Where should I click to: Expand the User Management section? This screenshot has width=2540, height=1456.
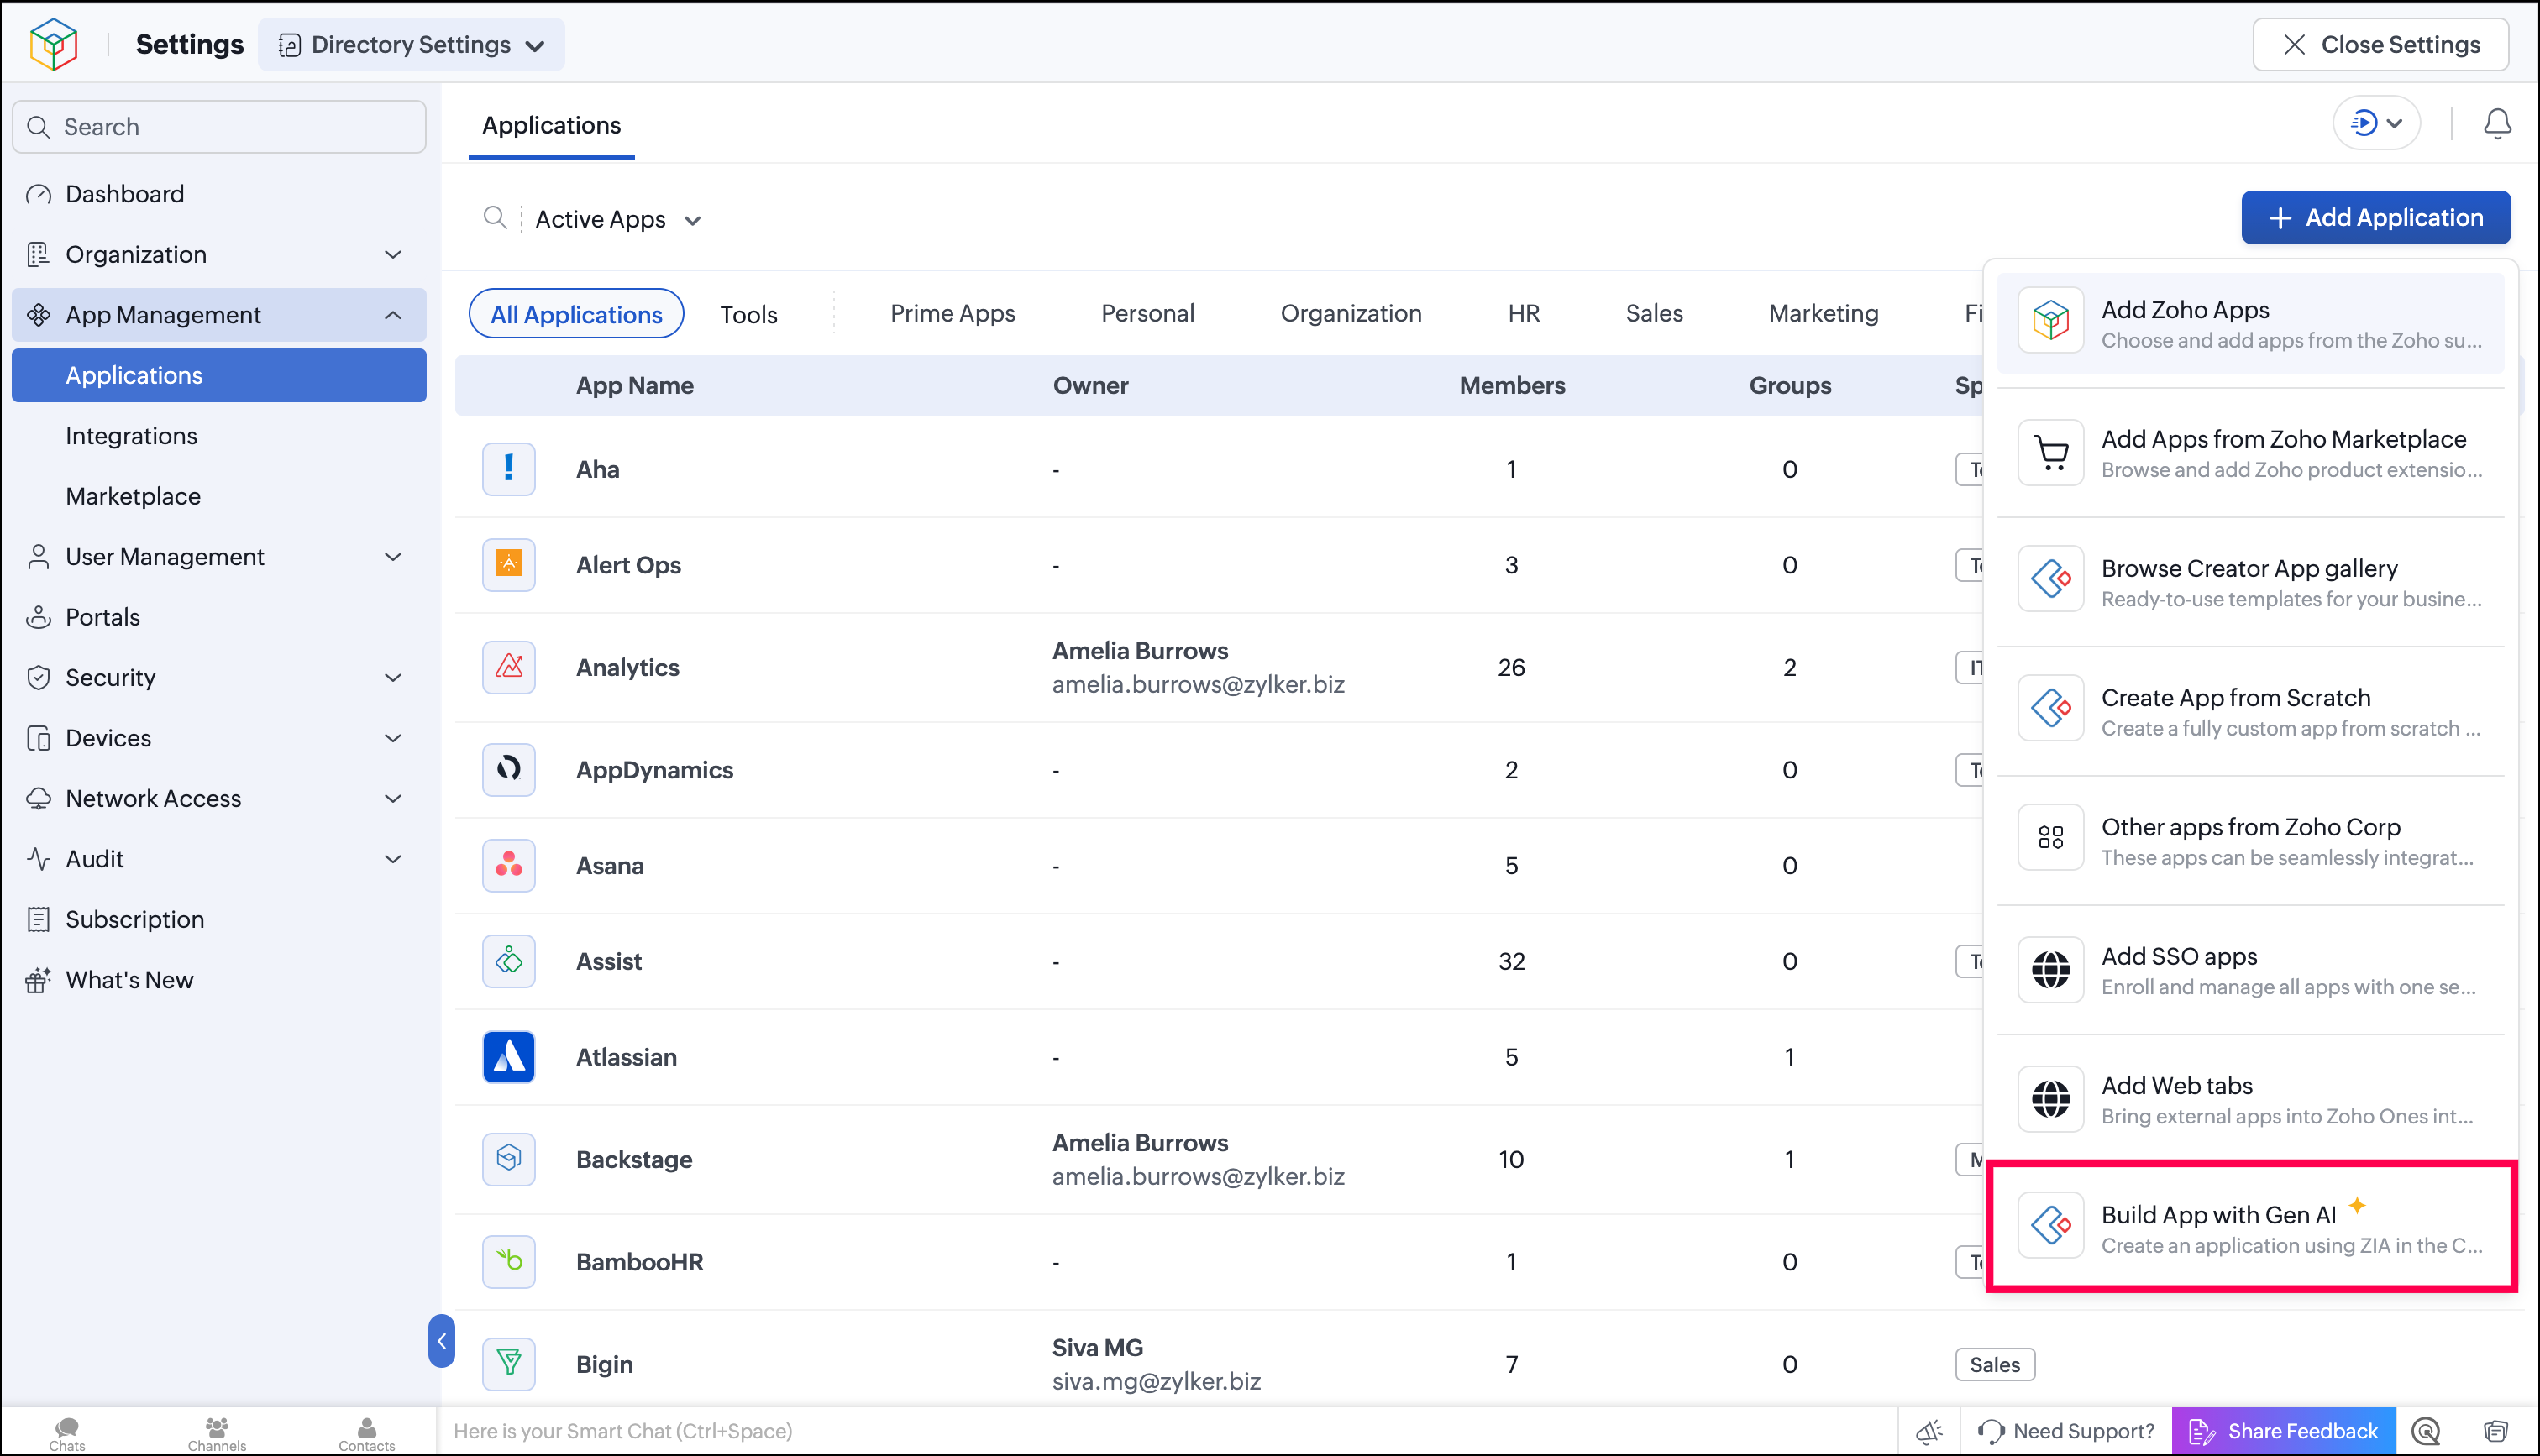tap(219, 556)
